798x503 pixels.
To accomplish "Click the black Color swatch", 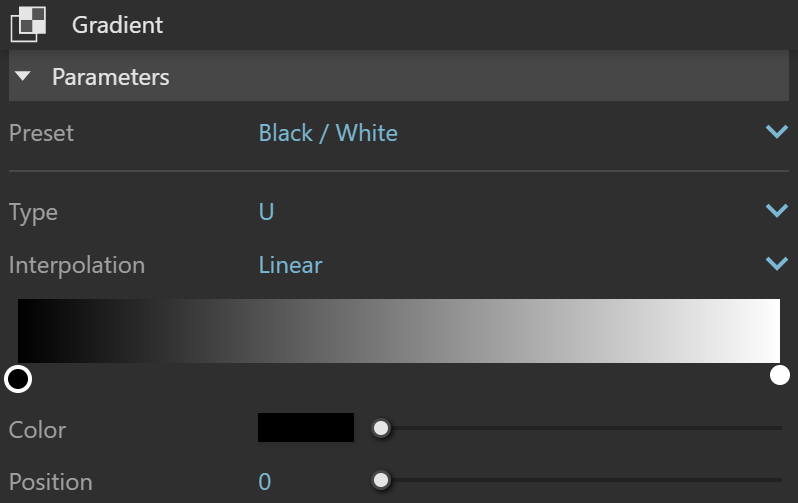I will [x=306, y=428].
